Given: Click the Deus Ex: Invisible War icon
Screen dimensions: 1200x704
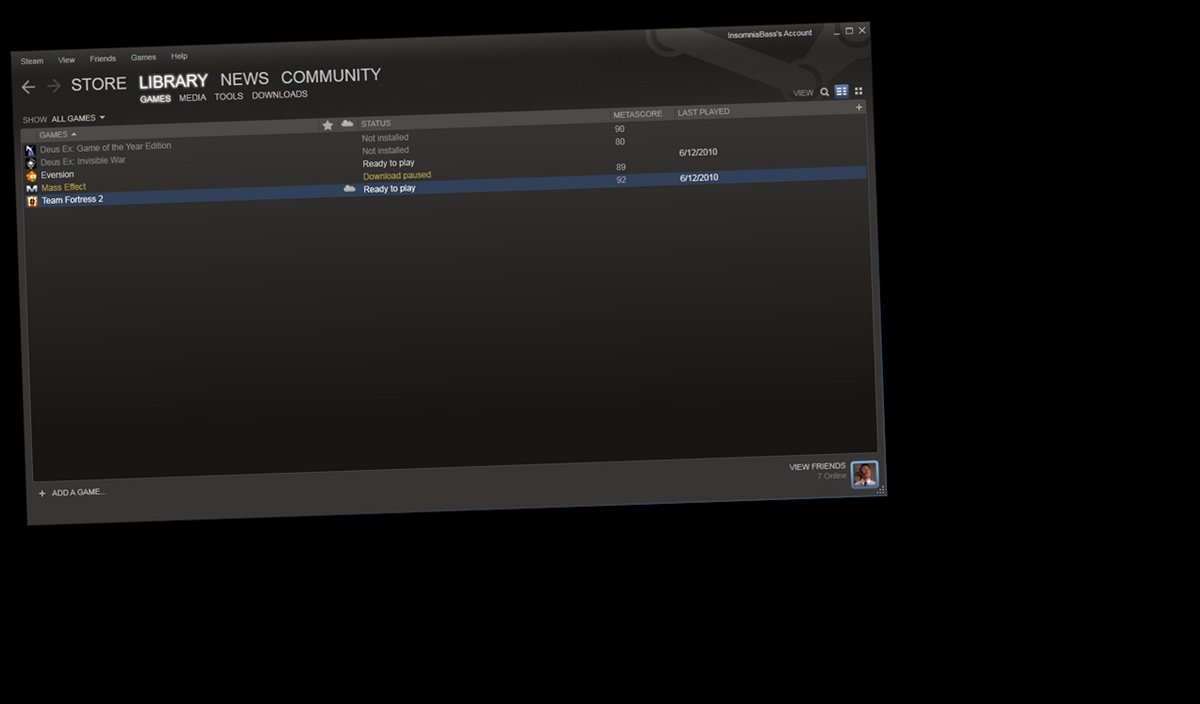Looking at the screenshot, I should point(31,163).
